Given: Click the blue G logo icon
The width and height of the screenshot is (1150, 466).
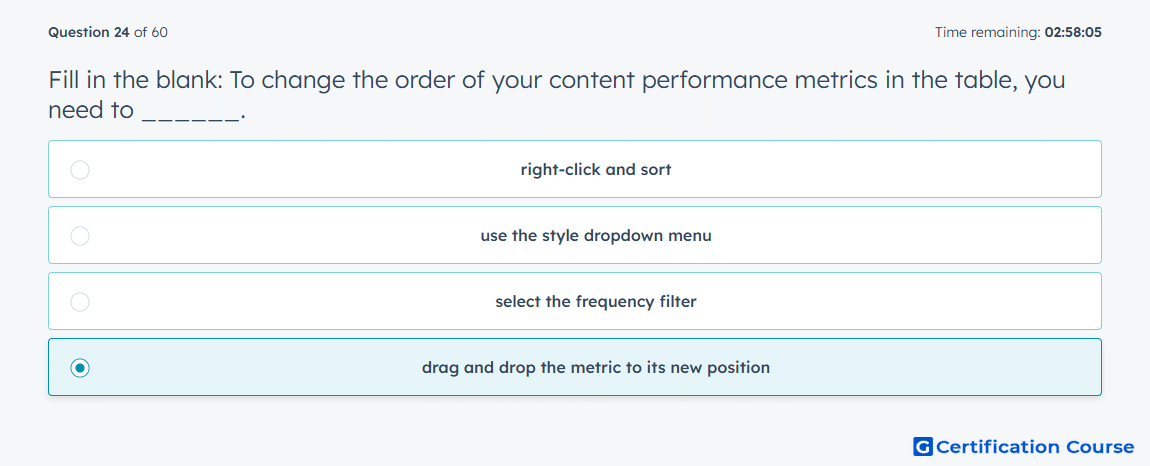Looking at the screenshot, I should [x=923, y=447].
